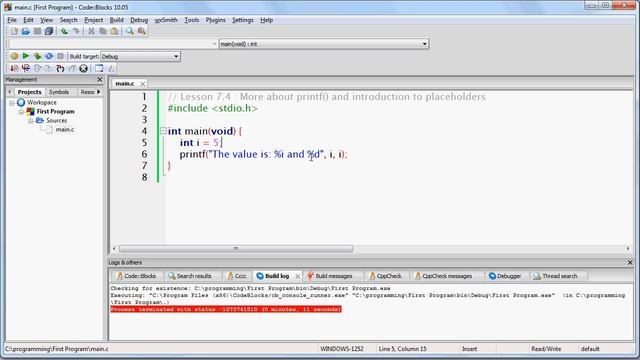This screenshot has height=360, width=640.
Task: Collapse the Sources folder node
Action: tap(31, 121)
